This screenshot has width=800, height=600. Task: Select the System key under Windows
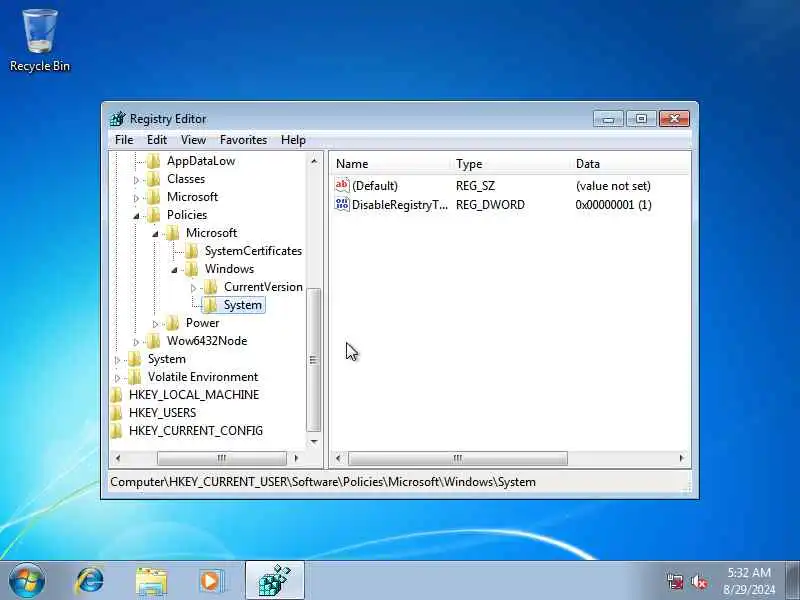(243, 305)
